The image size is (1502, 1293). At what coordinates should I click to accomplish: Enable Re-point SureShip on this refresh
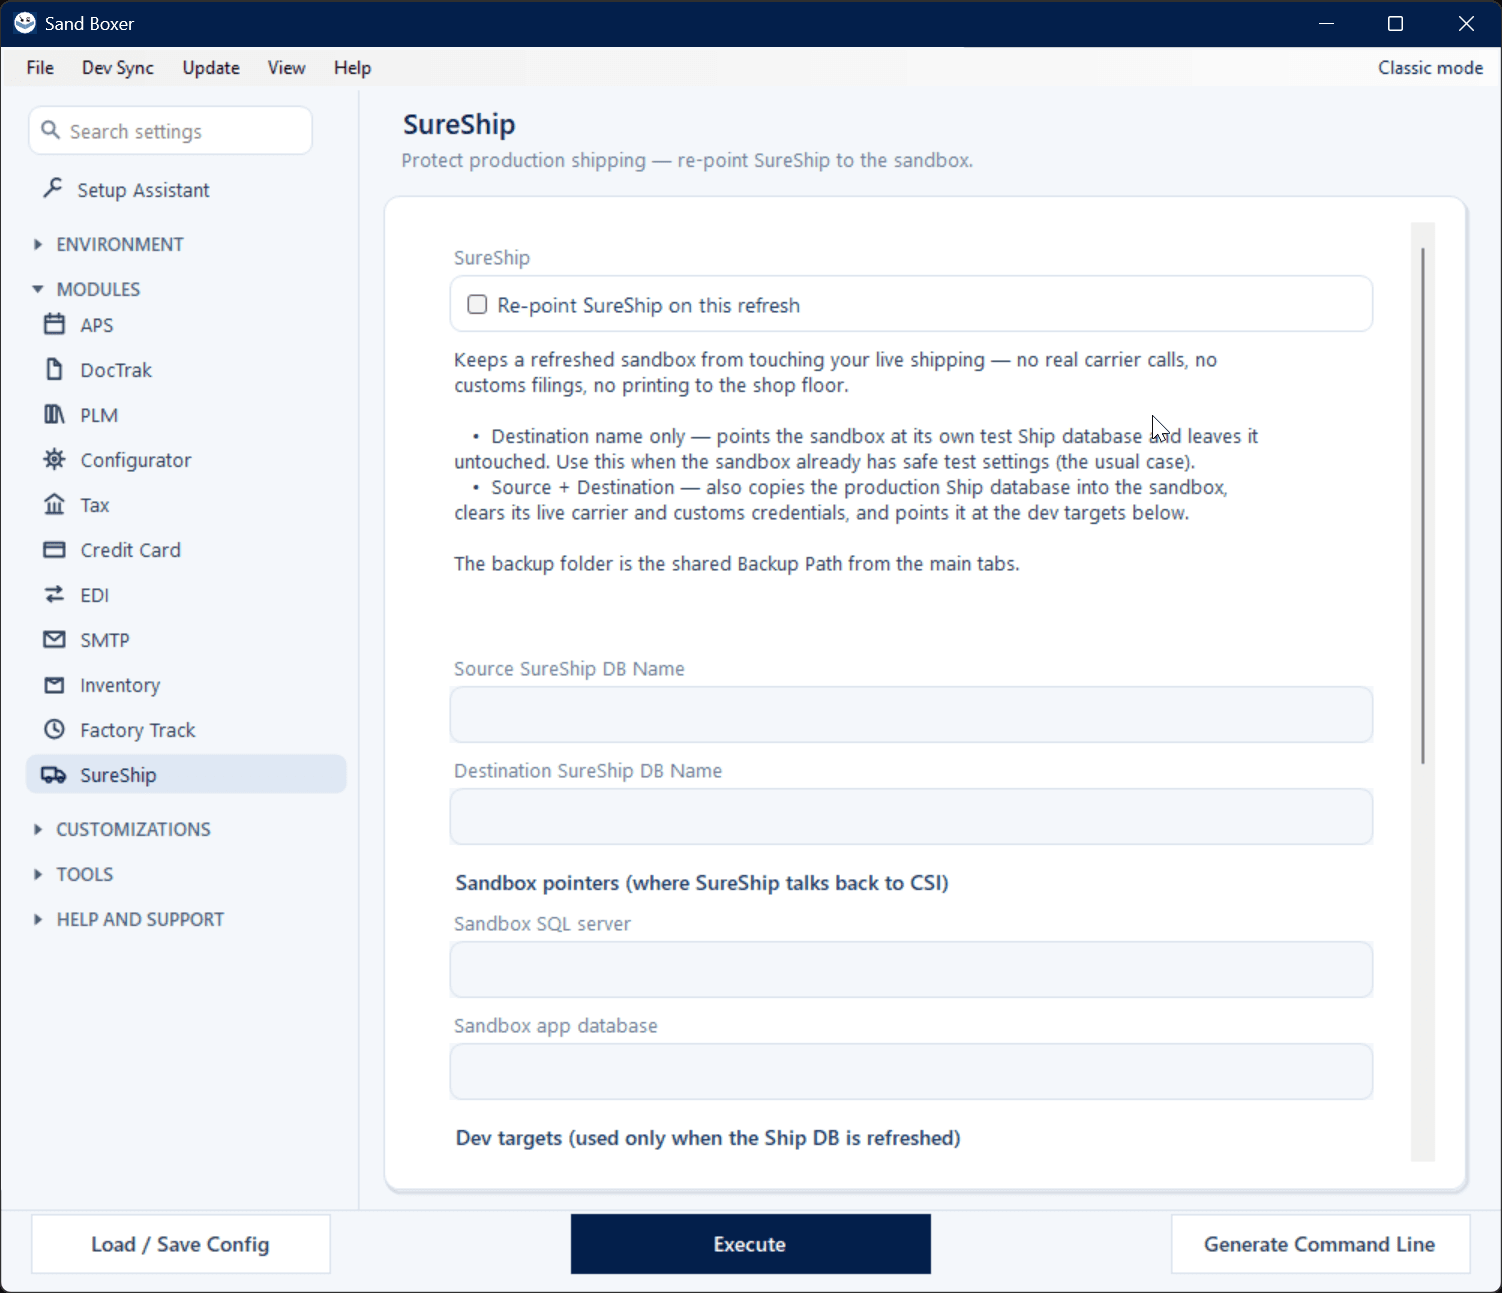click(x=477, y=304)
